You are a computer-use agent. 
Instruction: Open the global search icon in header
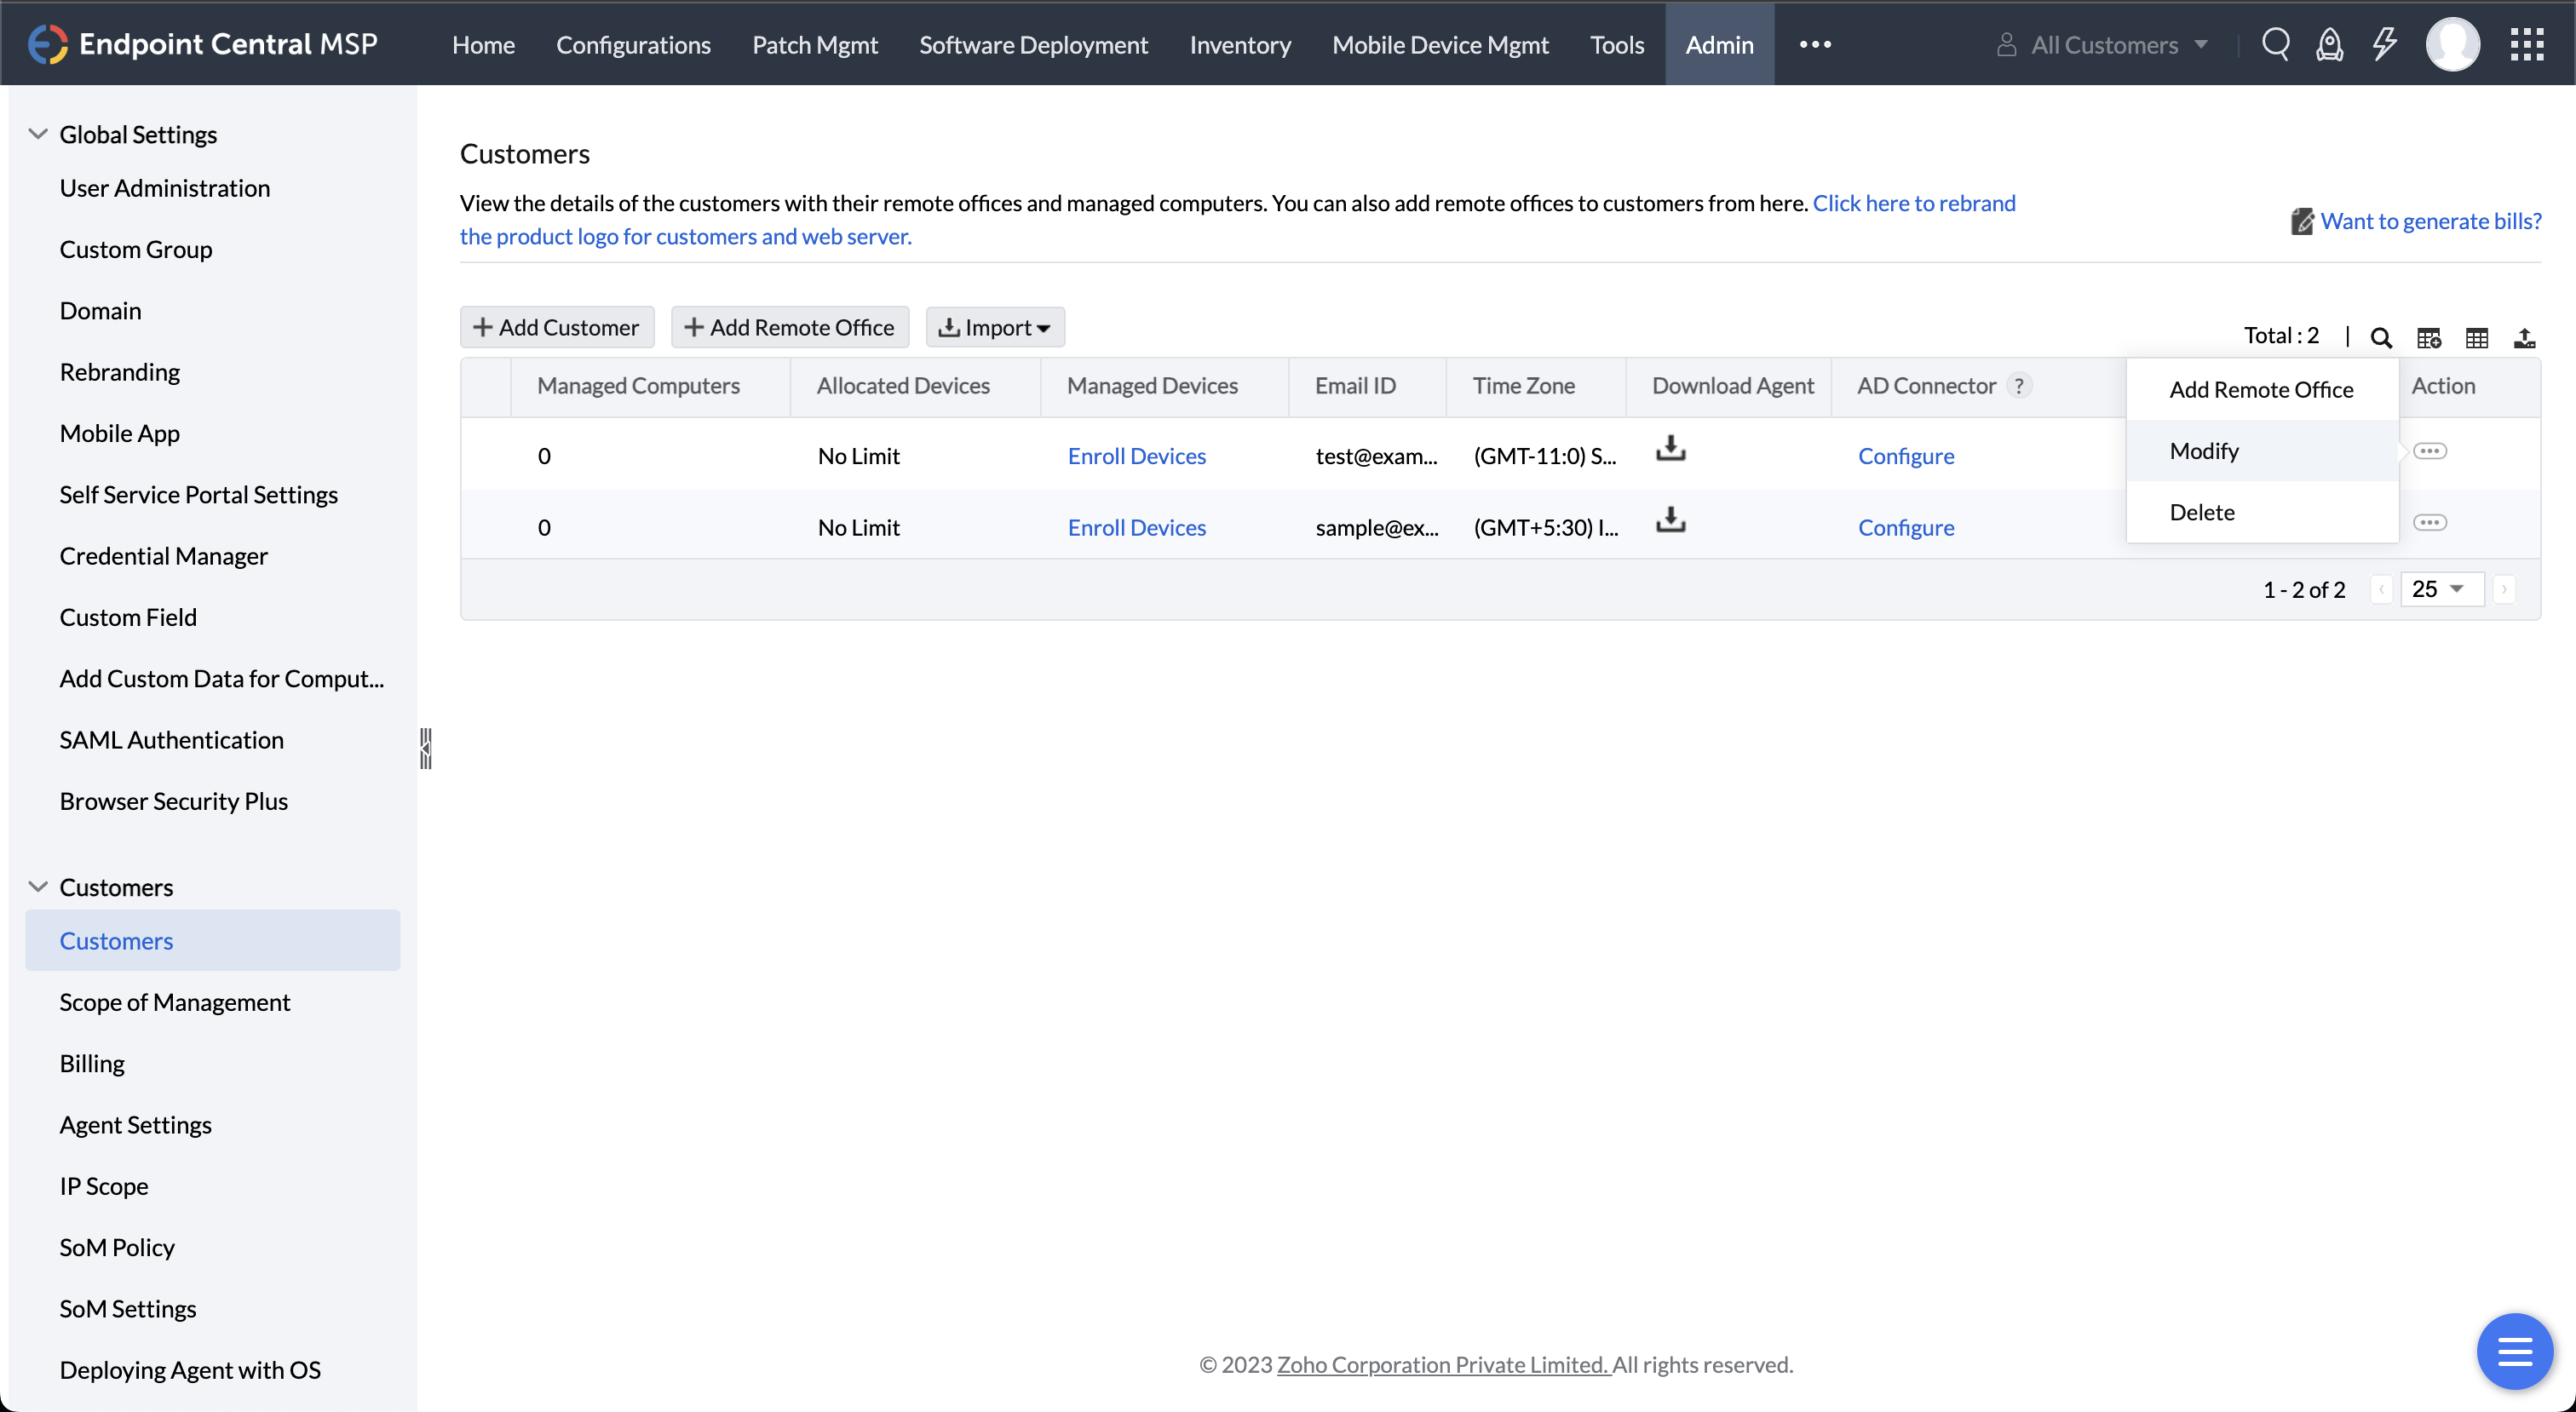(2275, 45)
